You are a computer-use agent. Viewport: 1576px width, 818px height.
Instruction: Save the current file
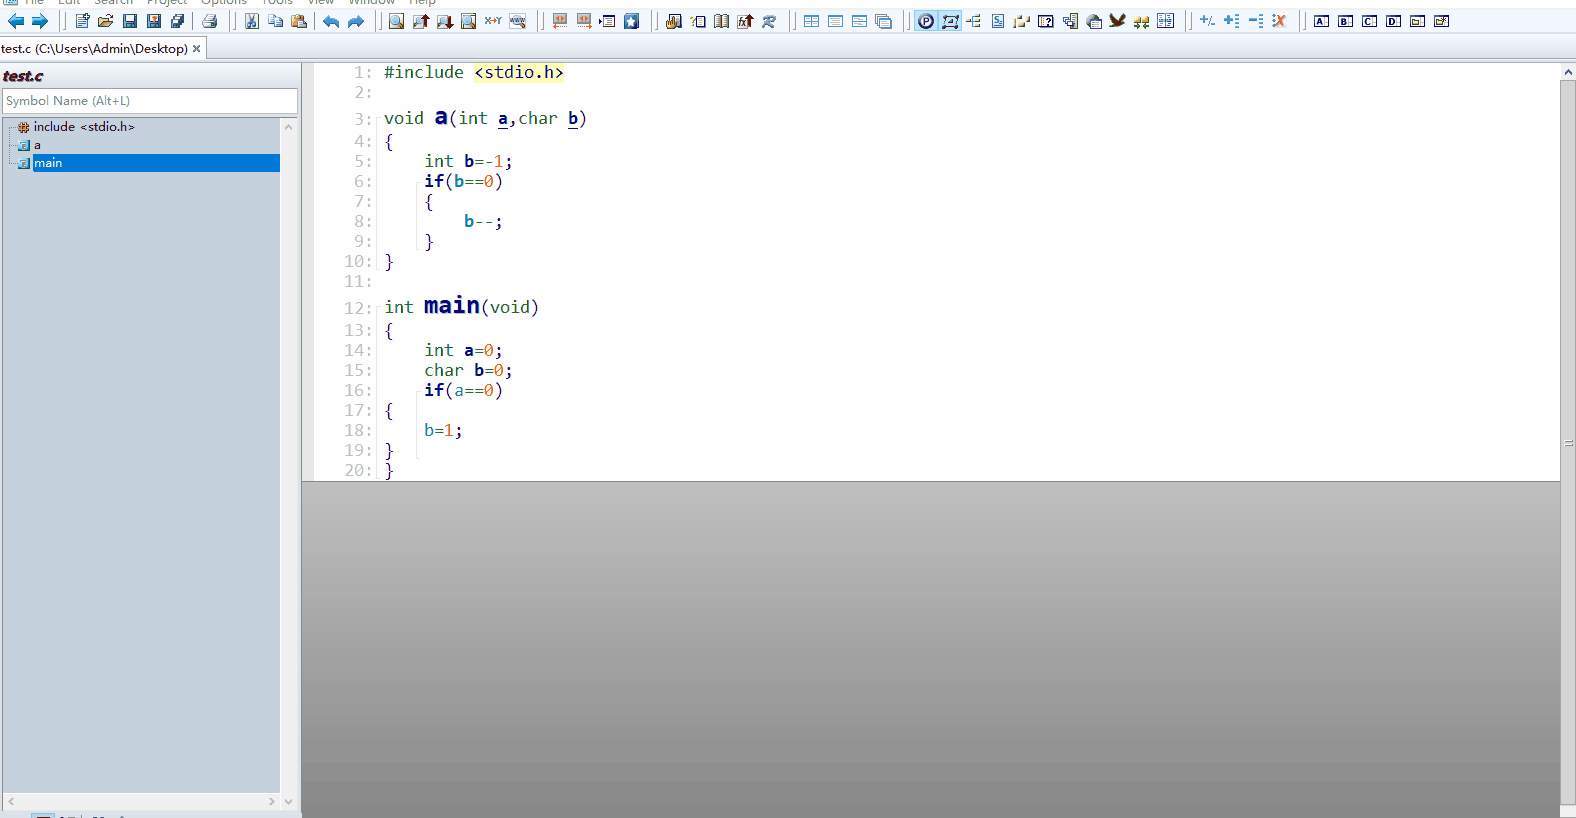click(x=130, y=21)
